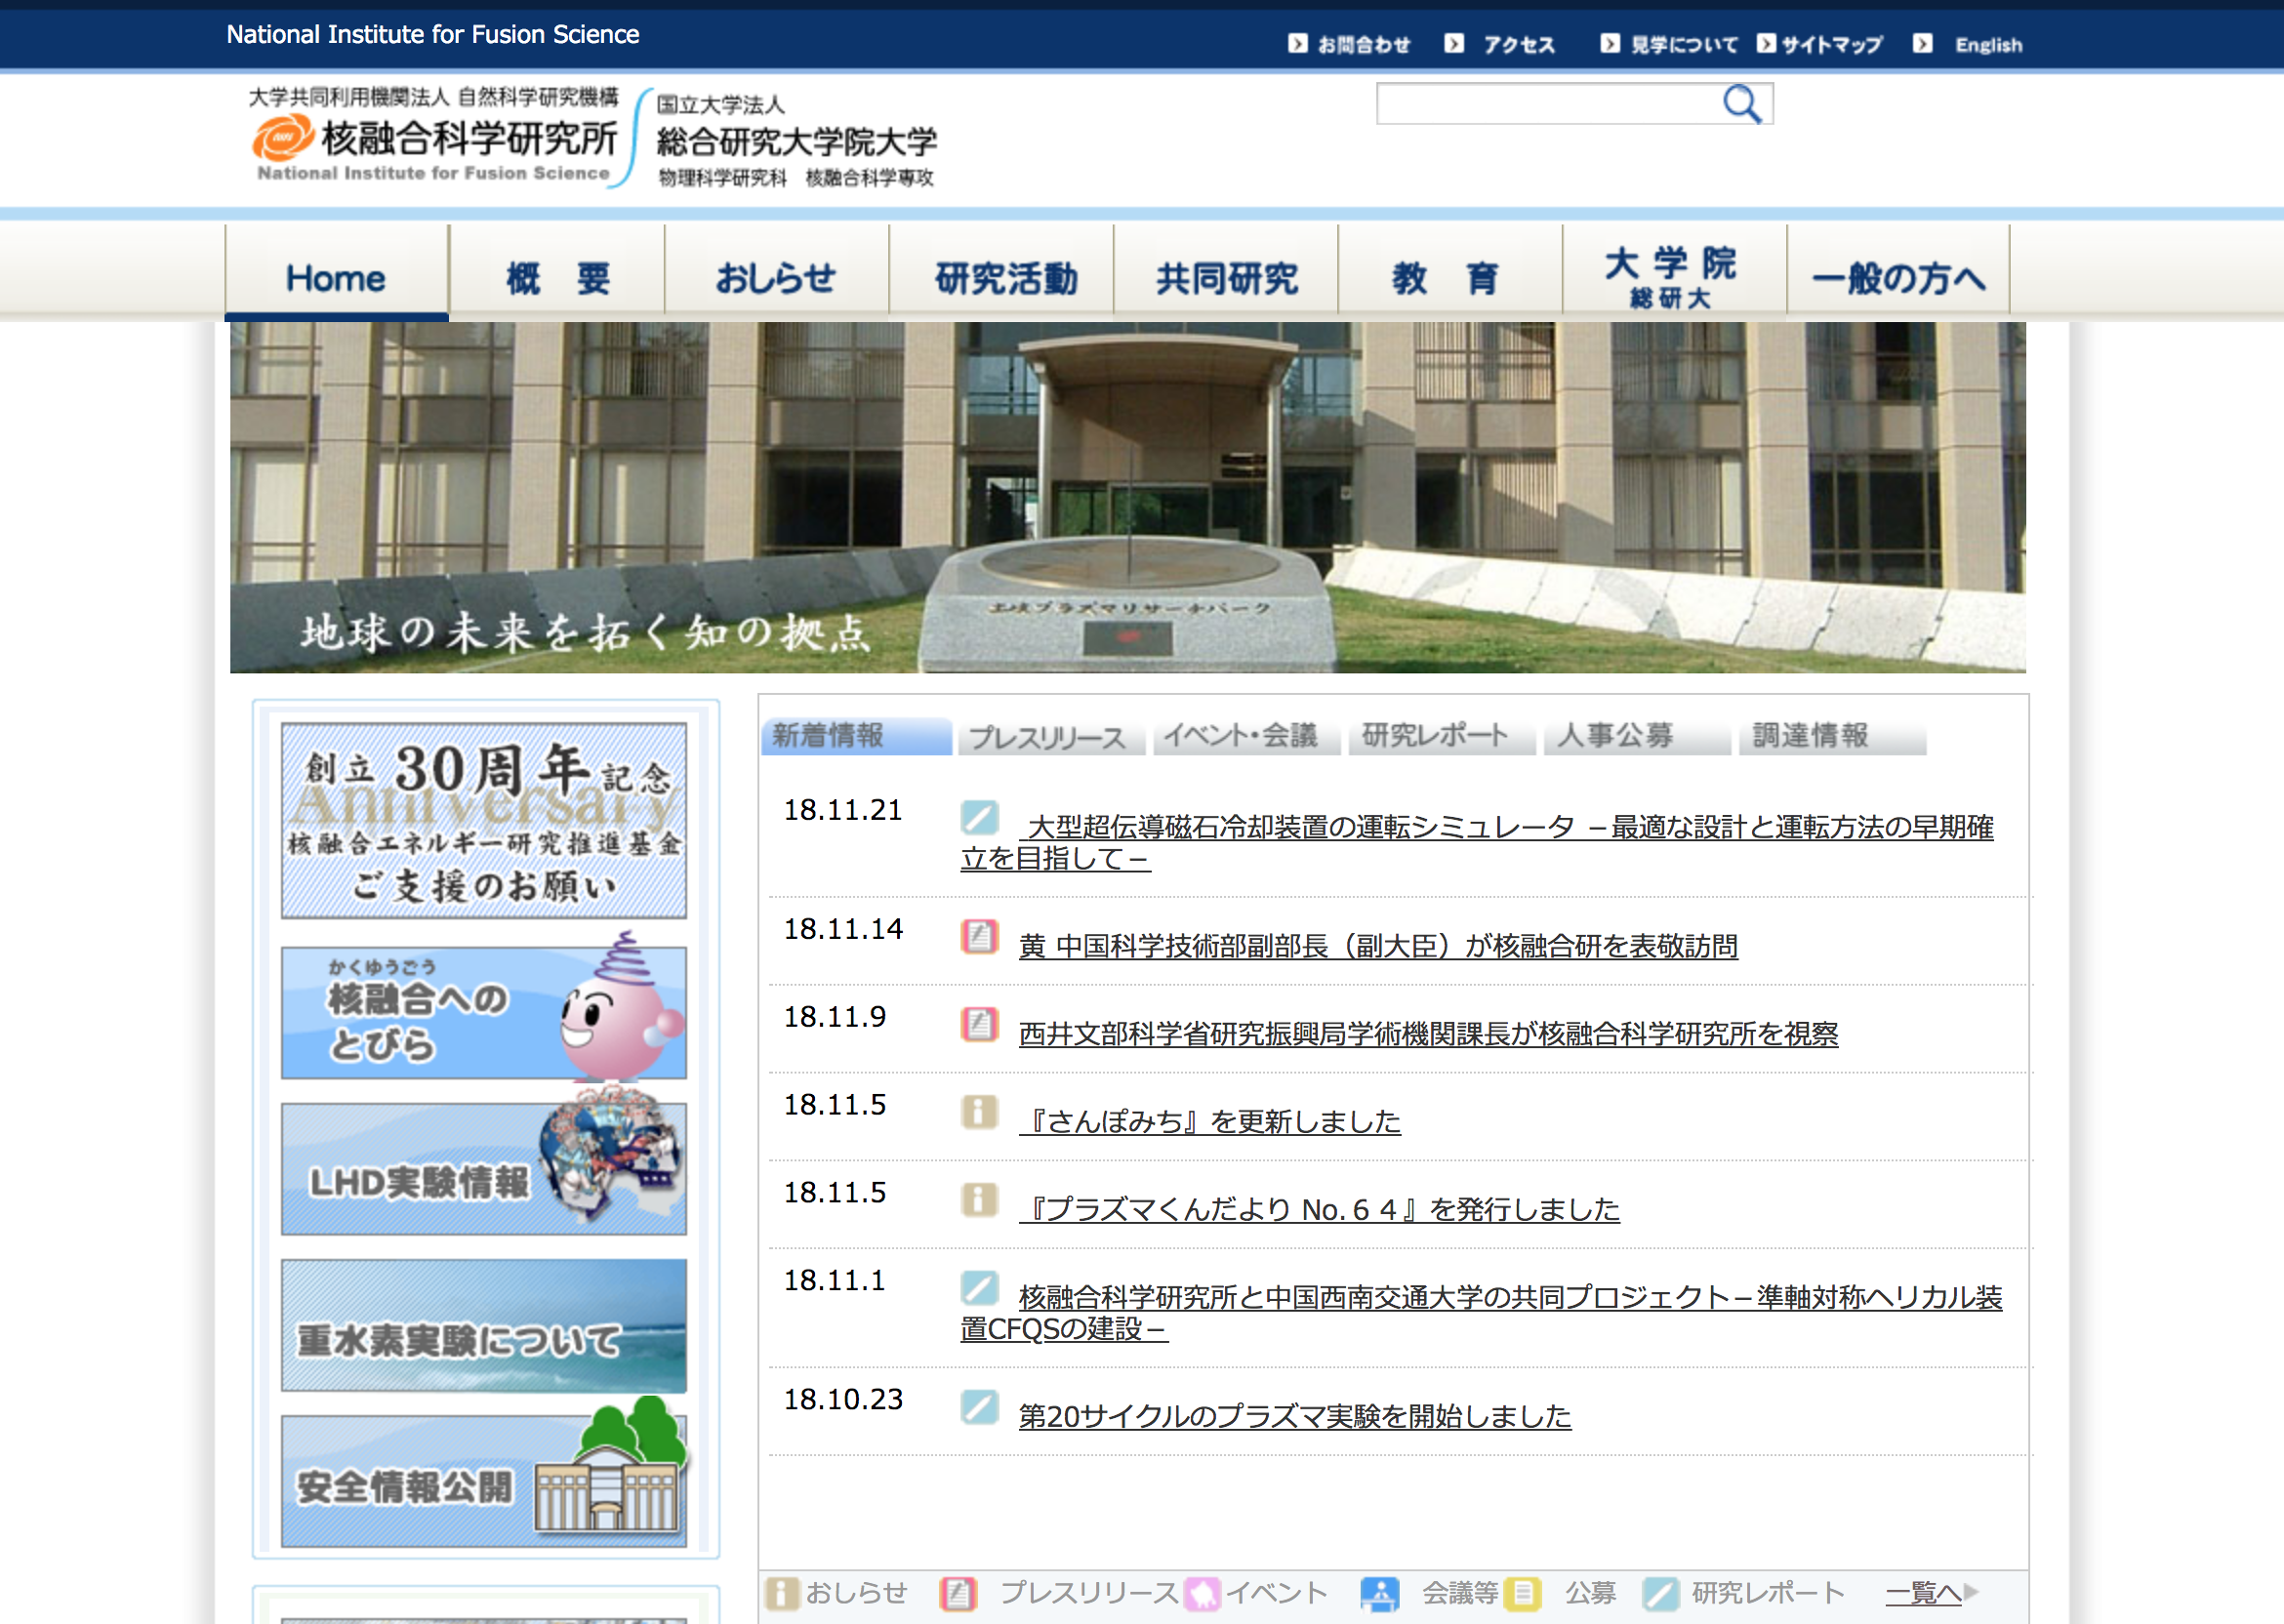This screenshot has width=2284, height=1624.
Task: Open the 一般の方へ navigation menu
Action: click(1899, 272)
